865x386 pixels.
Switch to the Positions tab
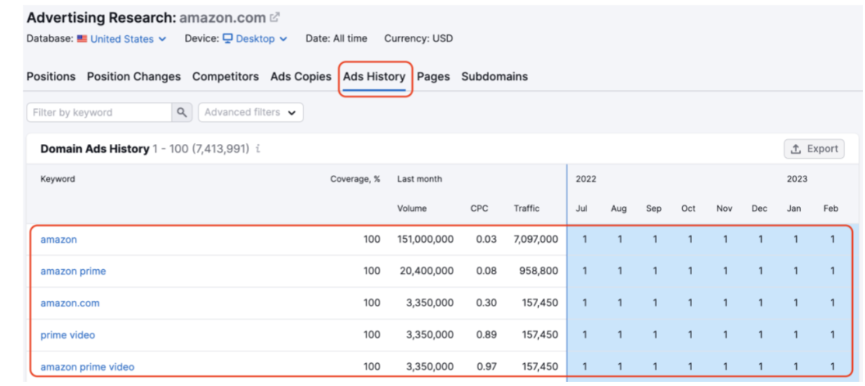[51, 77]
